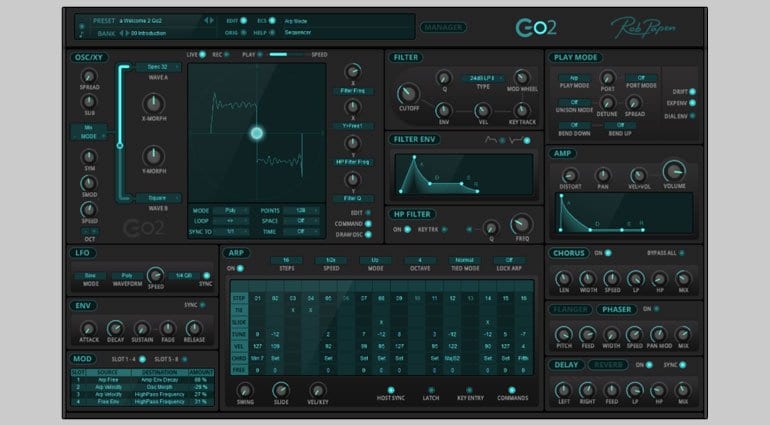Viewport: 770px width, 425px height.
Task: Open the LFO Waveform dropdown
Action: [x=127, y=276]
